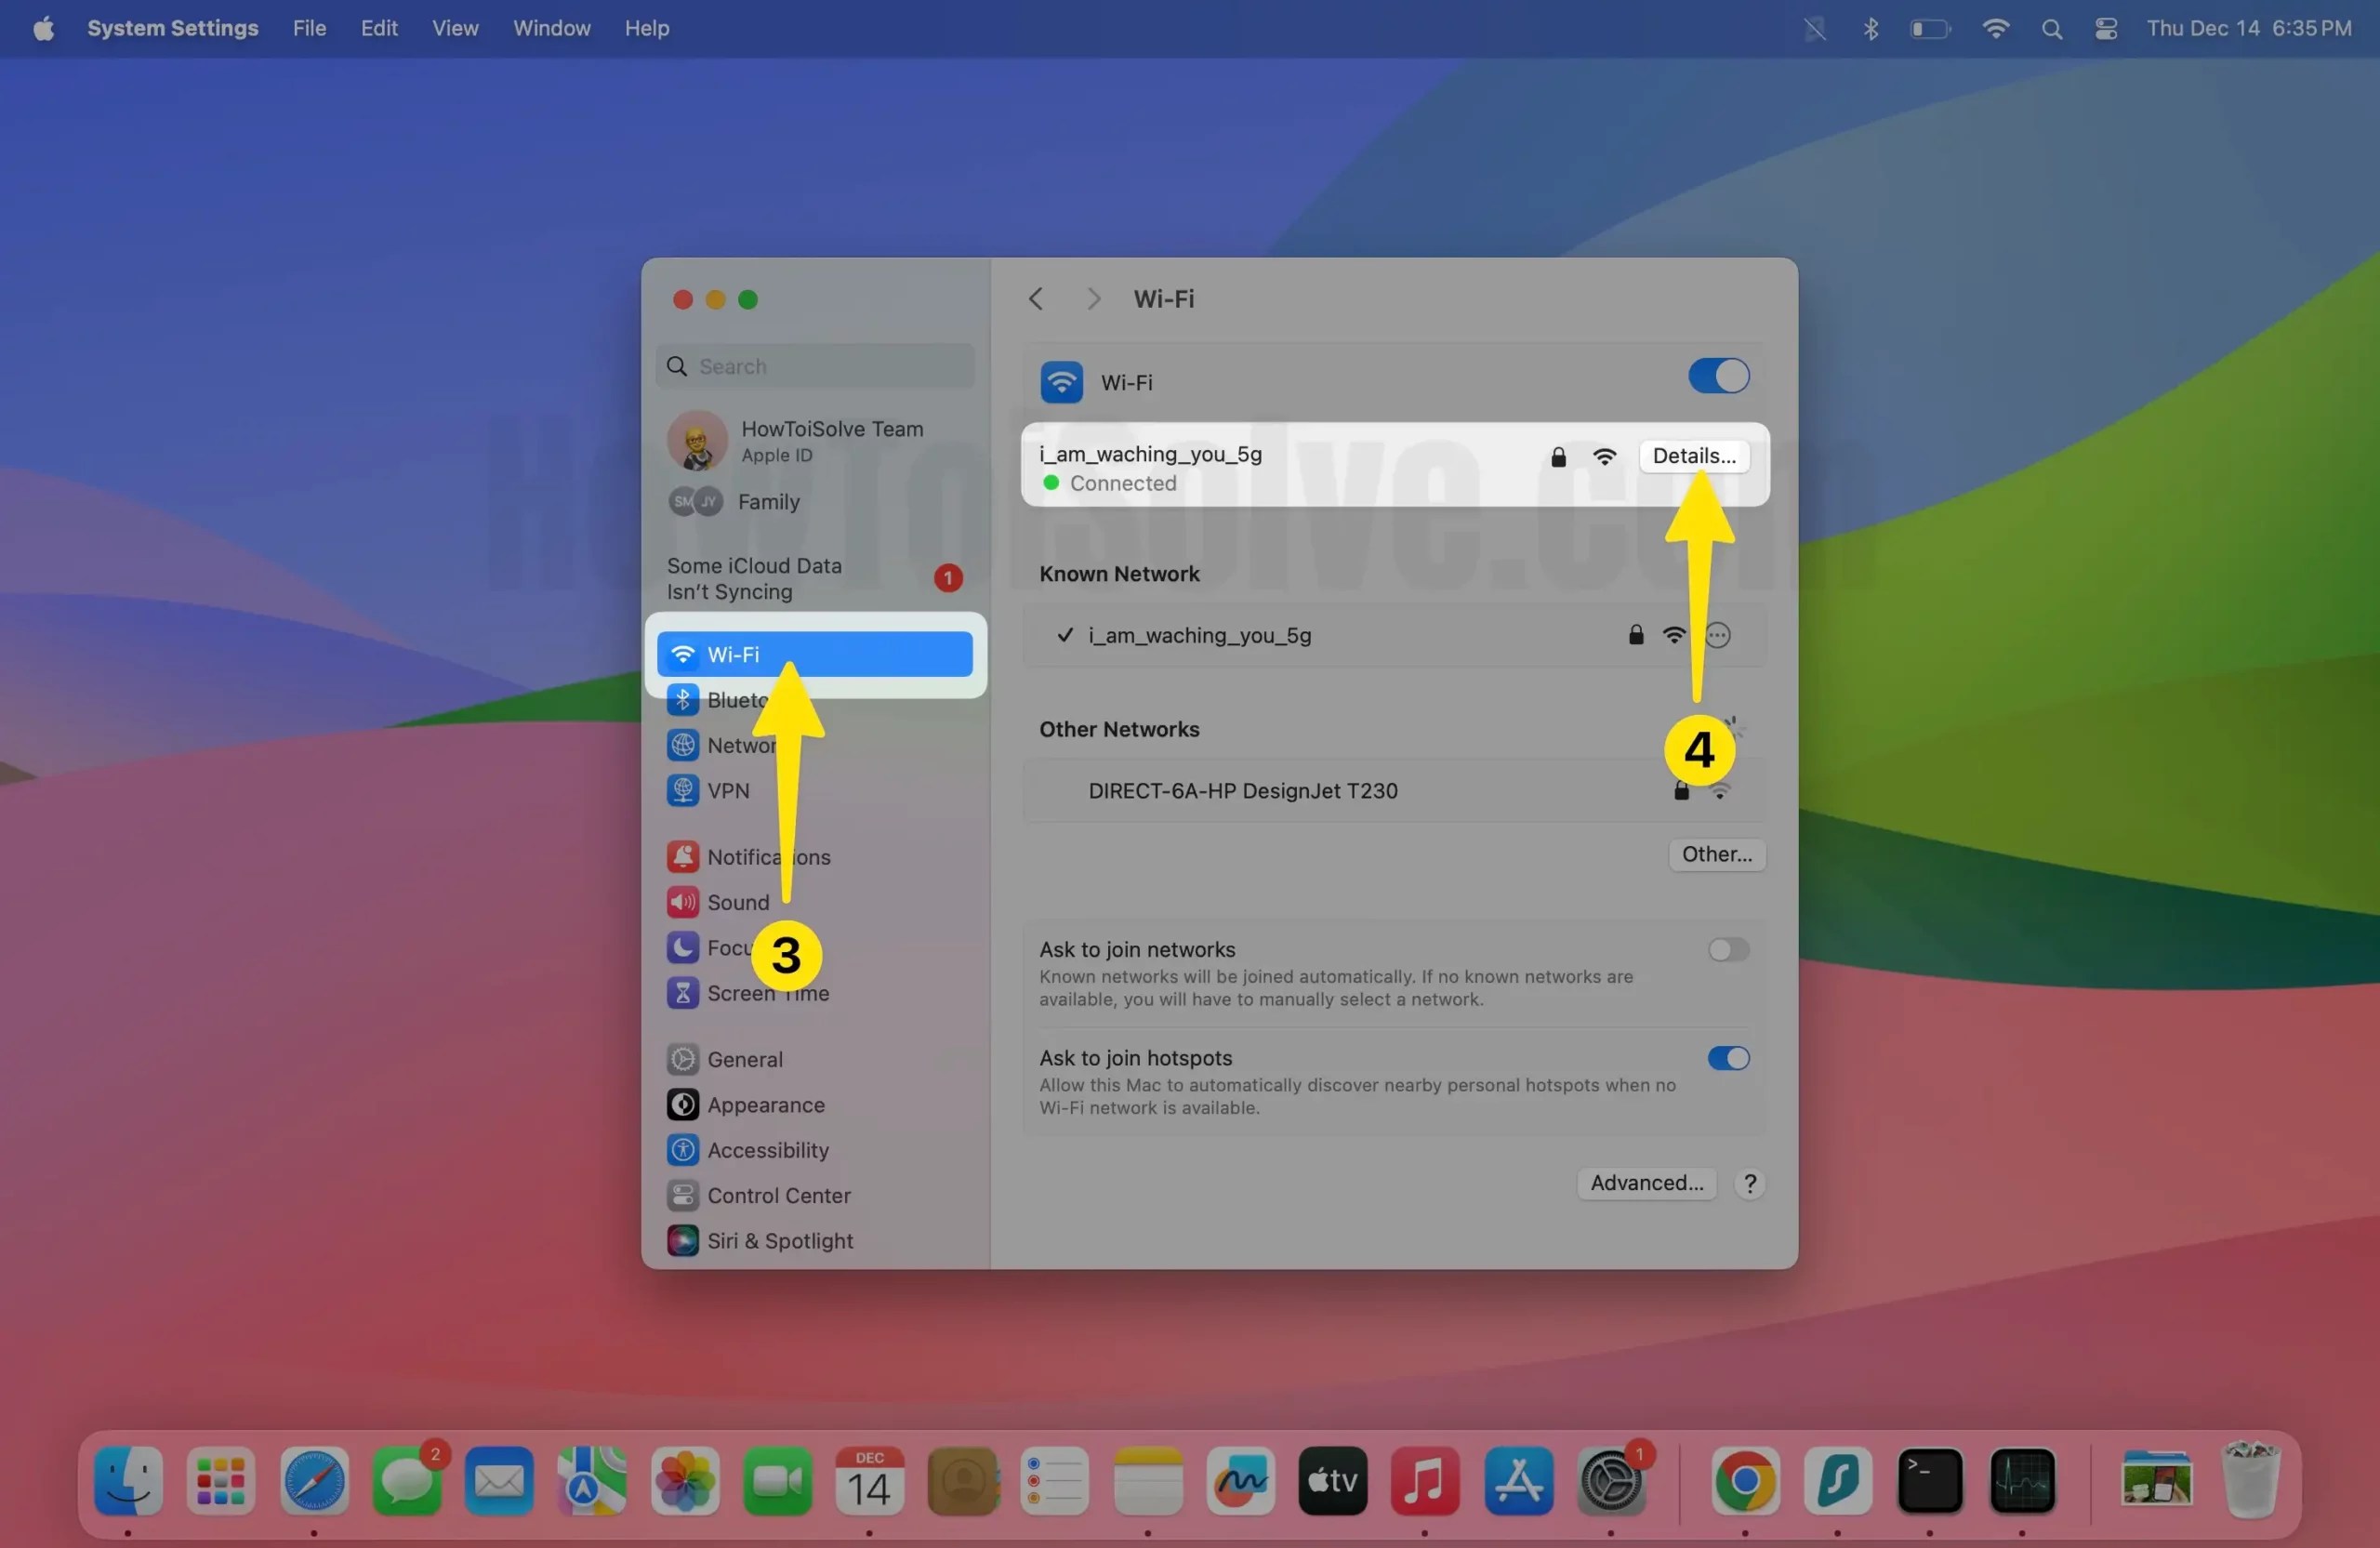Click the Details button for the connected network
Screen dimensions: 2380x1548
(1694, 456)
